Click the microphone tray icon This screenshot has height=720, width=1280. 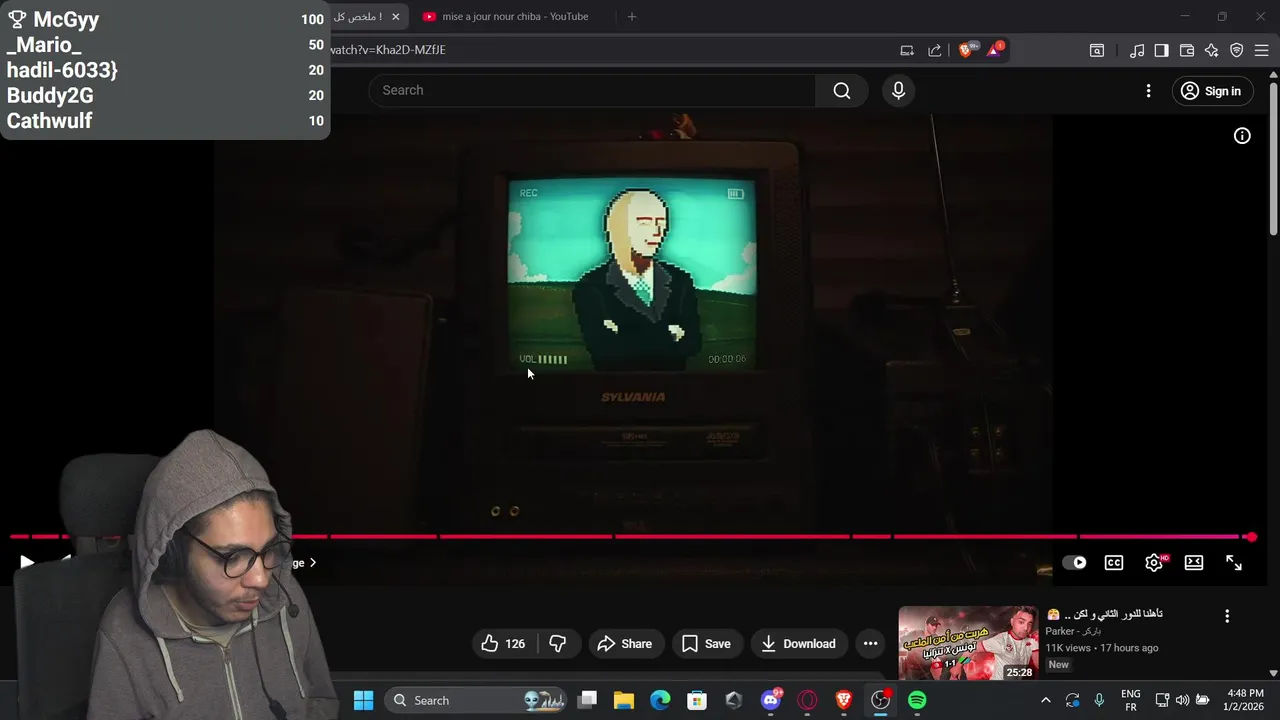[x=1099, y=700]
